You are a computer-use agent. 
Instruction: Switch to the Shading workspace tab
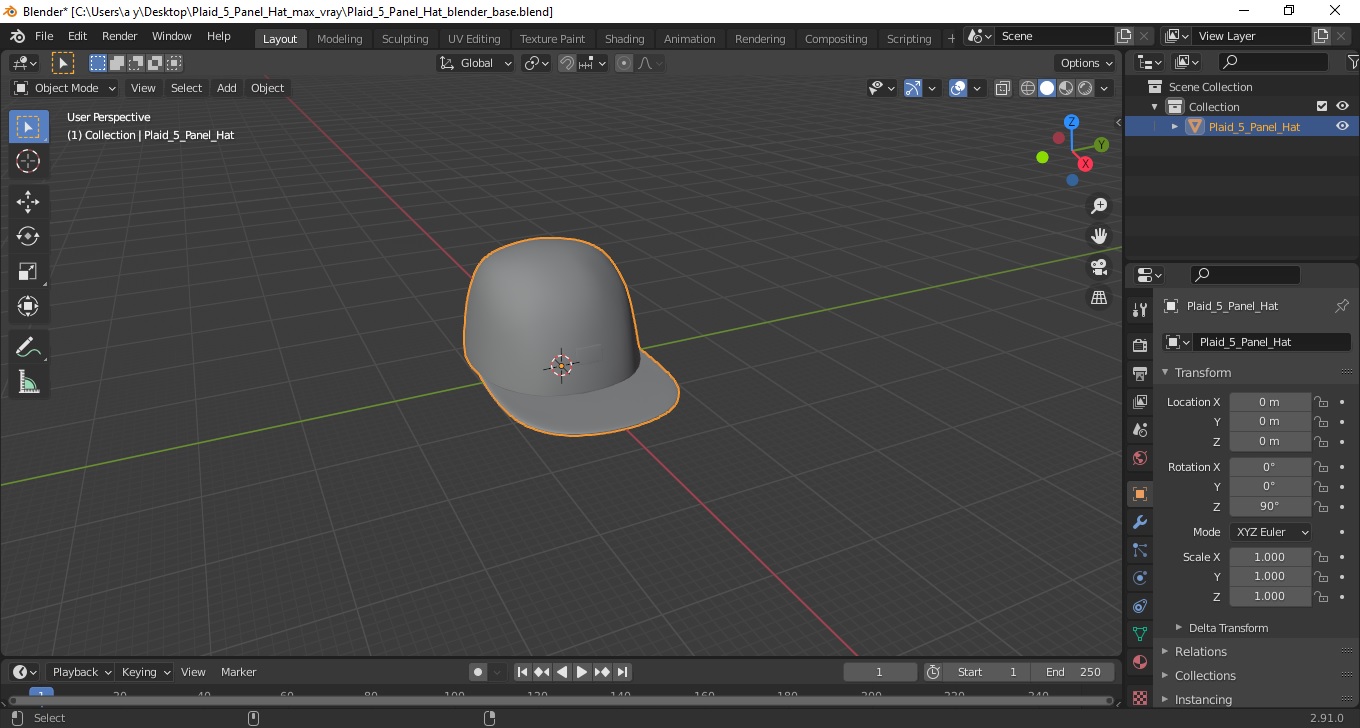[x=624, y=39]
